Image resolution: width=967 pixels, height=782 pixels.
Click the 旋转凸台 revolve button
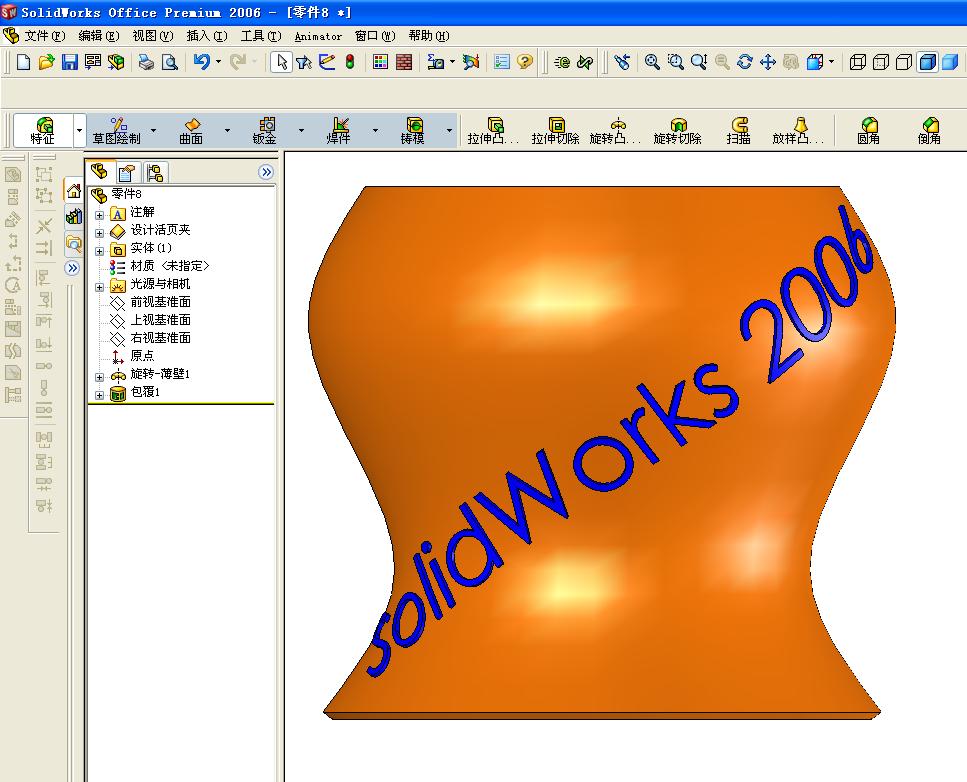pyautogui.click(x=615, y=130)
